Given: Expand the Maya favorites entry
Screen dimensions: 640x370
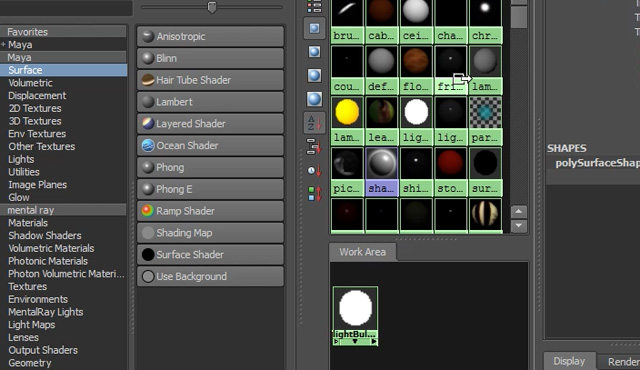Looking at the screenshot, I should 3,44.
